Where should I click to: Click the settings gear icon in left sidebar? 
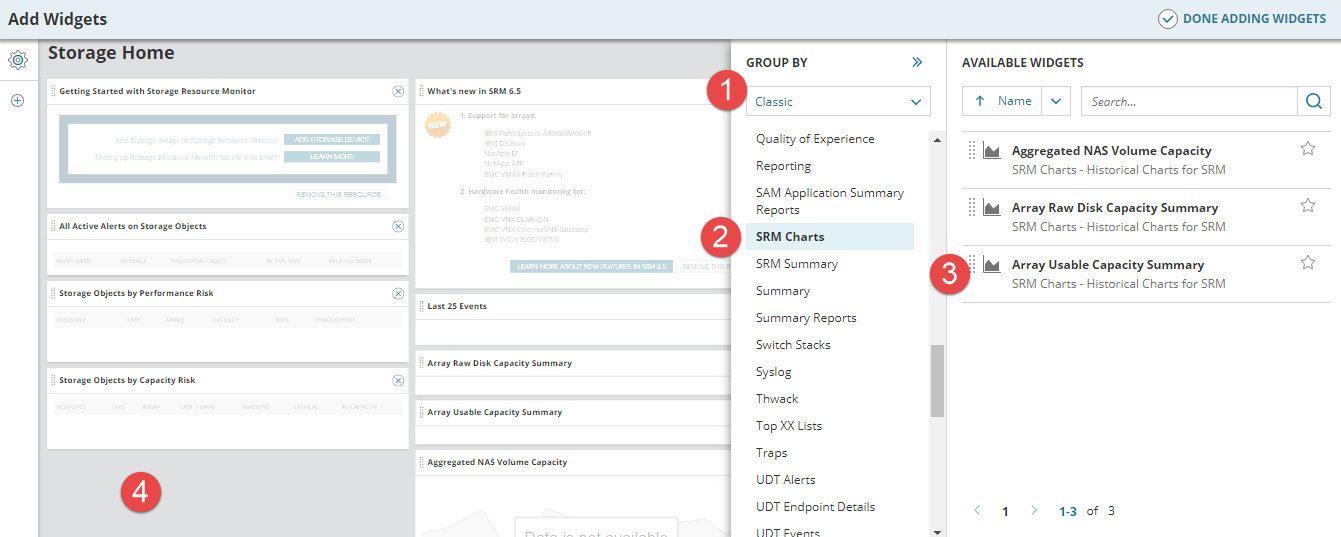[x=17, y=60]
